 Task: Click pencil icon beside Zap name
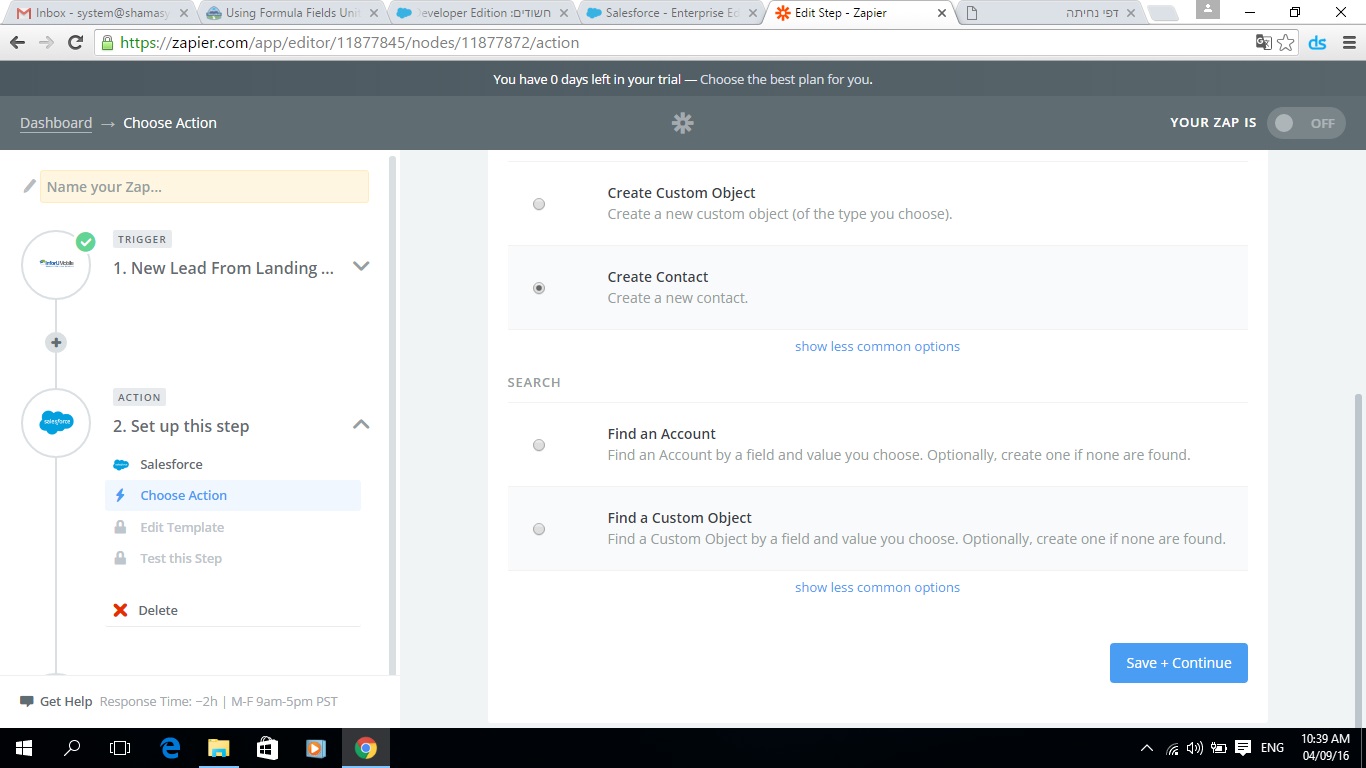(x=30, y=186)
